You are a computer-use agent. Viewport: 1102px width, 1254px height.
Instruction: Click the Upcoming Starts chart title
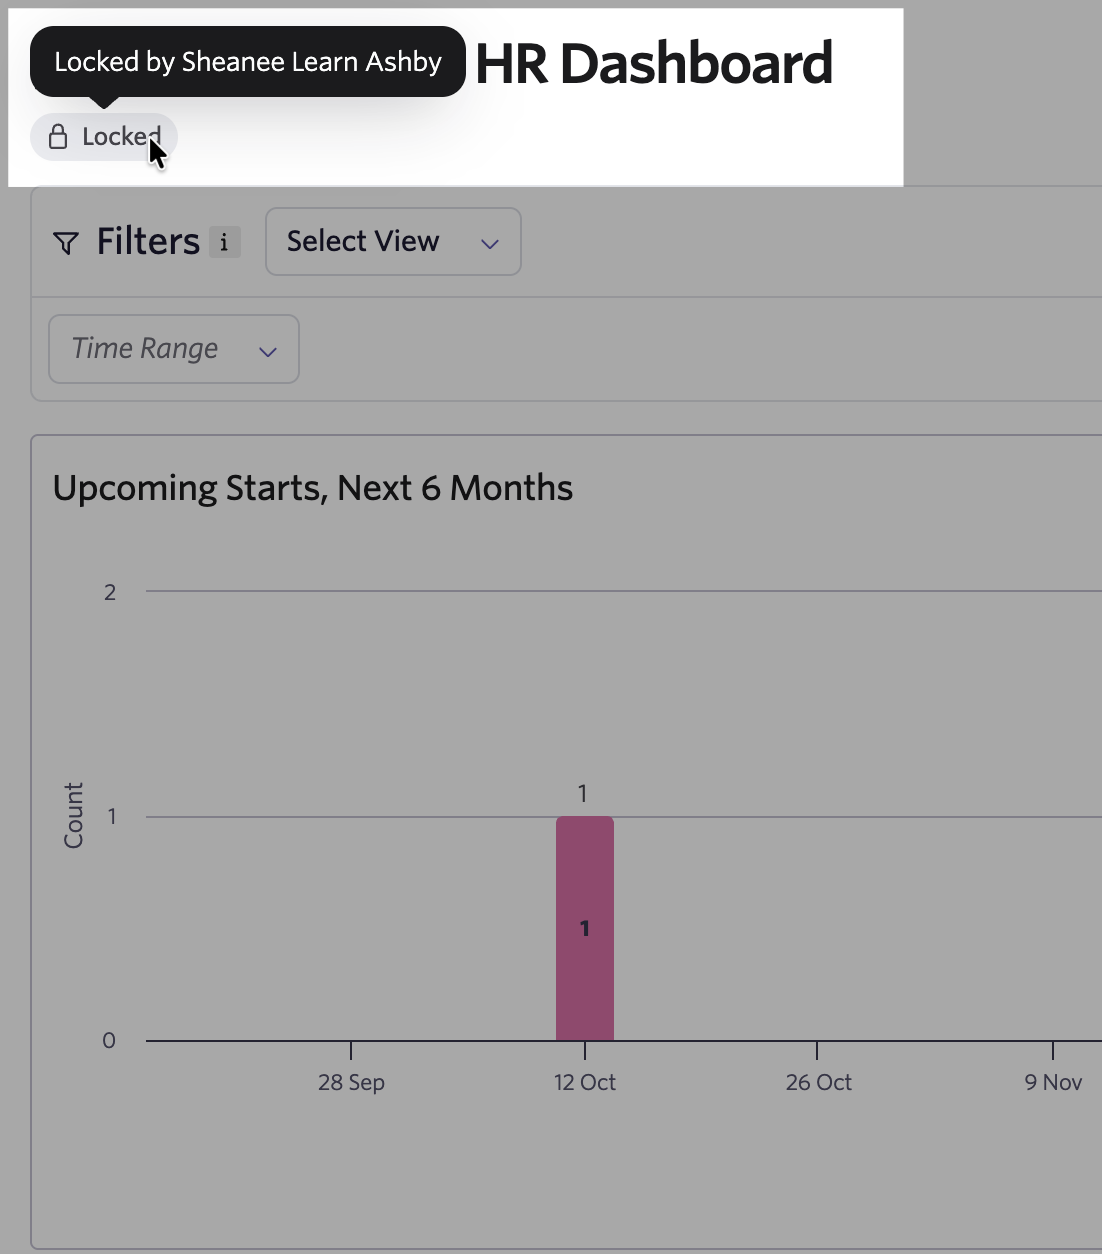tap(313, 488)
